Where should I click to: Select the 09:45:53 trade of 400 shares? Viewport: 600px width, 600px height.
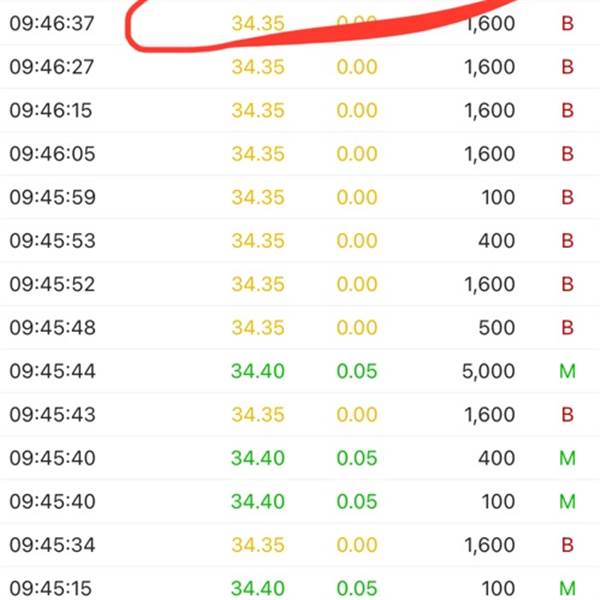[300, 241]
